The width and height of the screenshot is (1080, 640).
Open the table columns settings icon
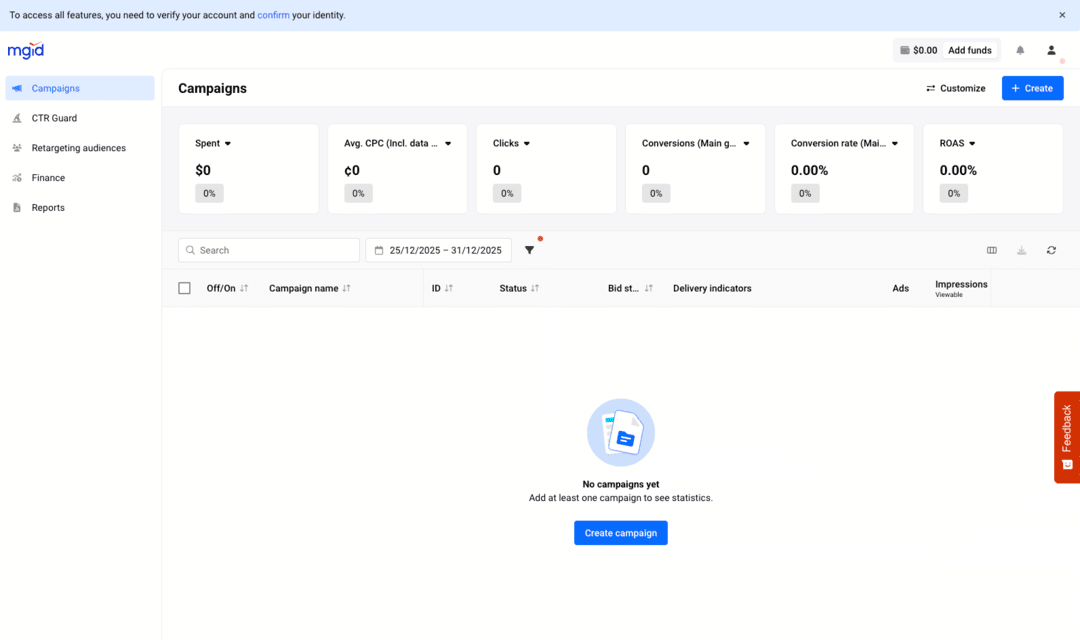pyautogui.click(x=992, y=250)
